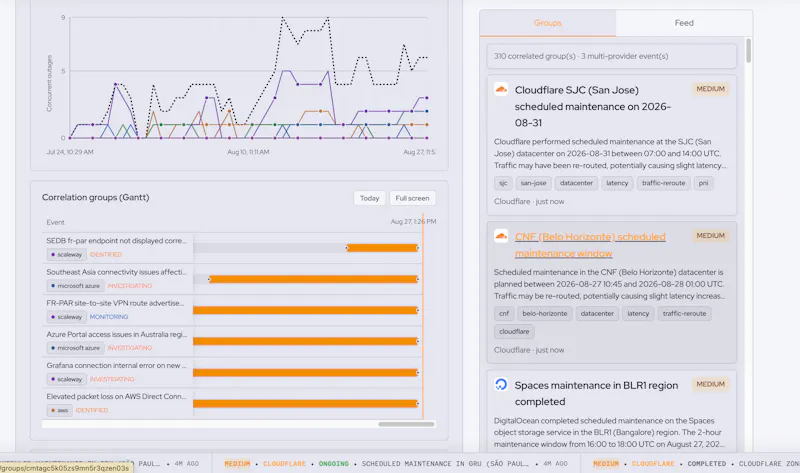Open Gantt chart in Full screen
This screenshot has height=473, width=800.
pyautogui.click(x=412, y=198)
